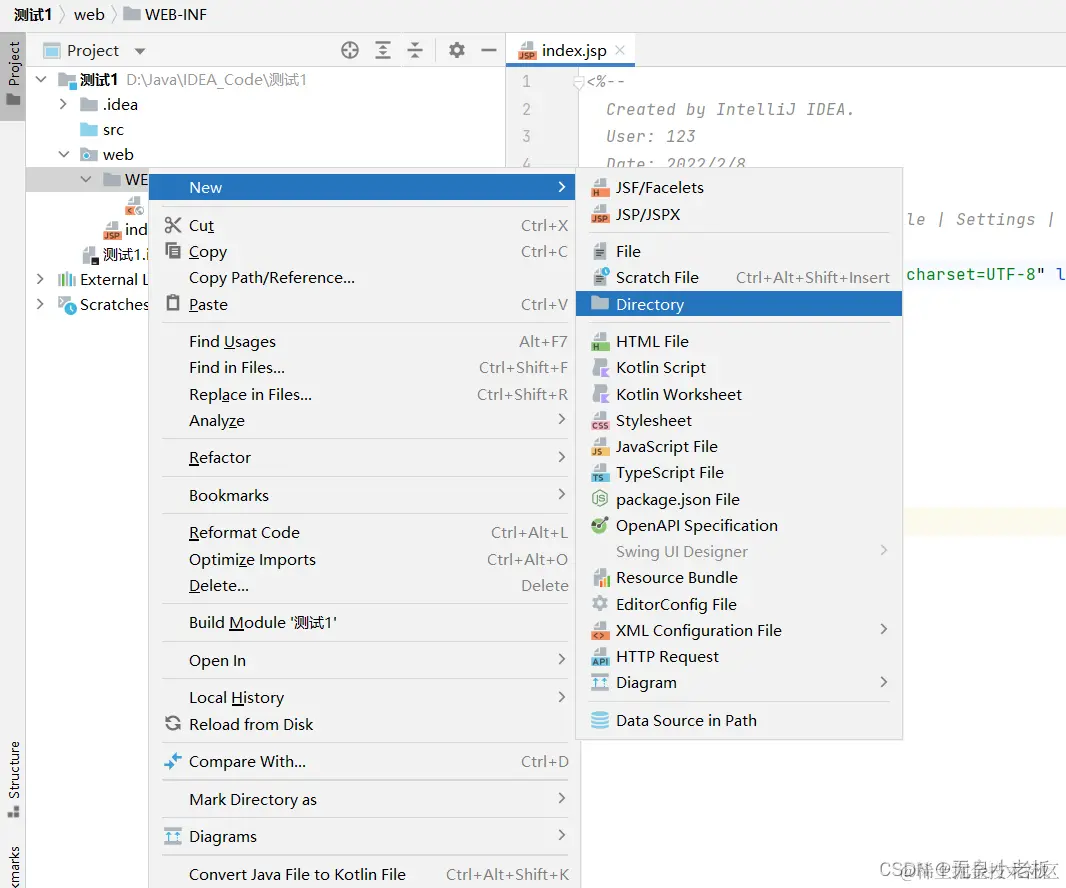The image size is (1066, 888).
Task: Select Directory in New submenu
Action: click(739, 304)
